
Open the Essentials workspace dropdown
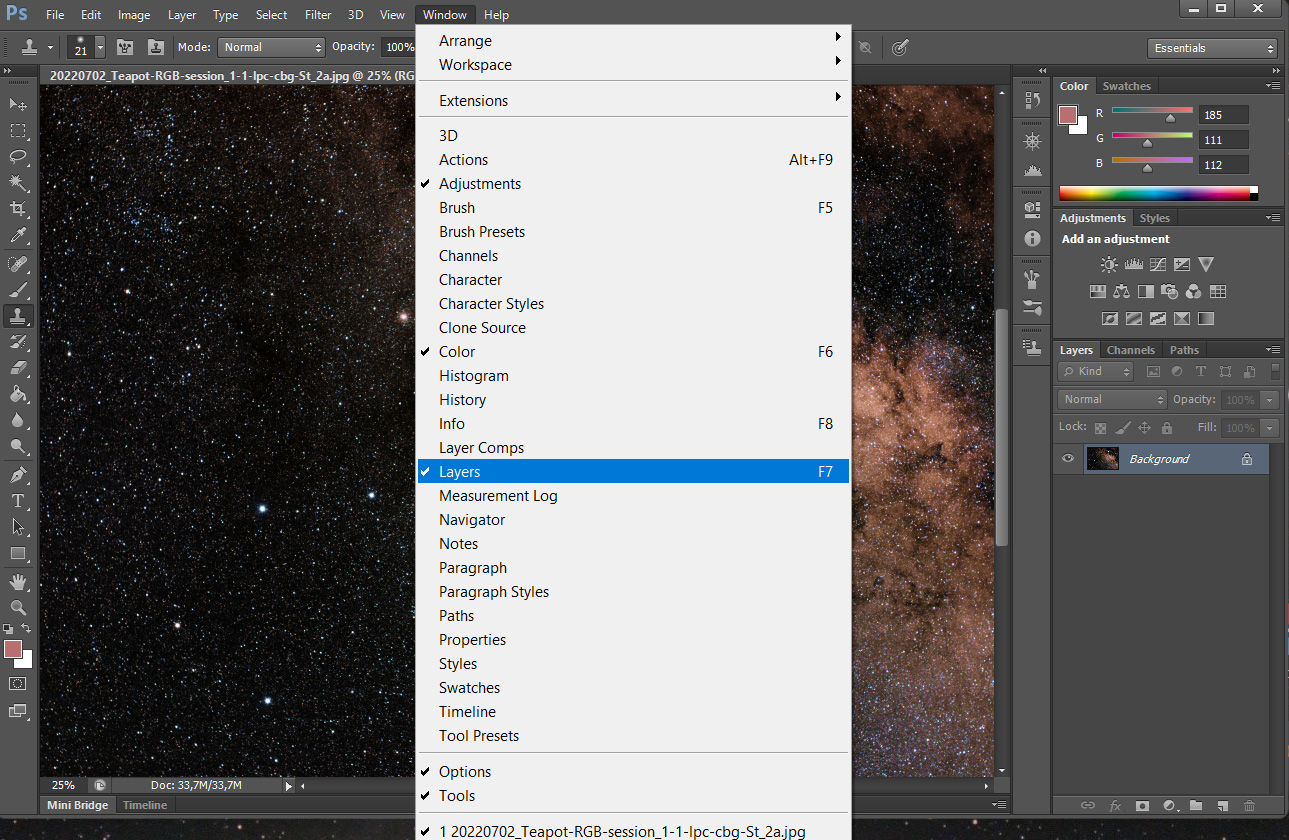[1213, 48]
